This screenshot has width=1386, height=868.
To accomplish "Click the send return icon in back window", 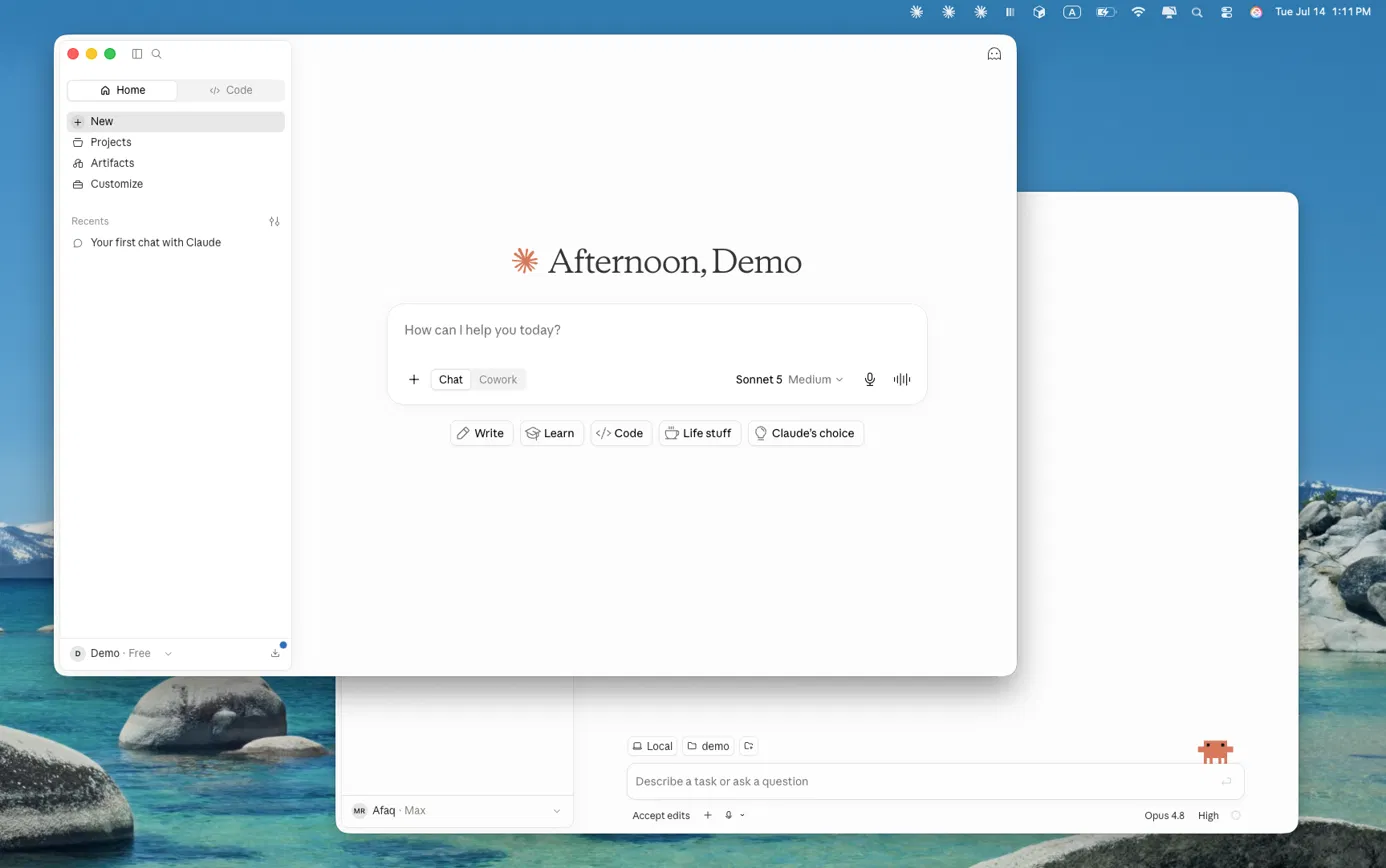I will pyautogui.click(x=1226, y=781).
